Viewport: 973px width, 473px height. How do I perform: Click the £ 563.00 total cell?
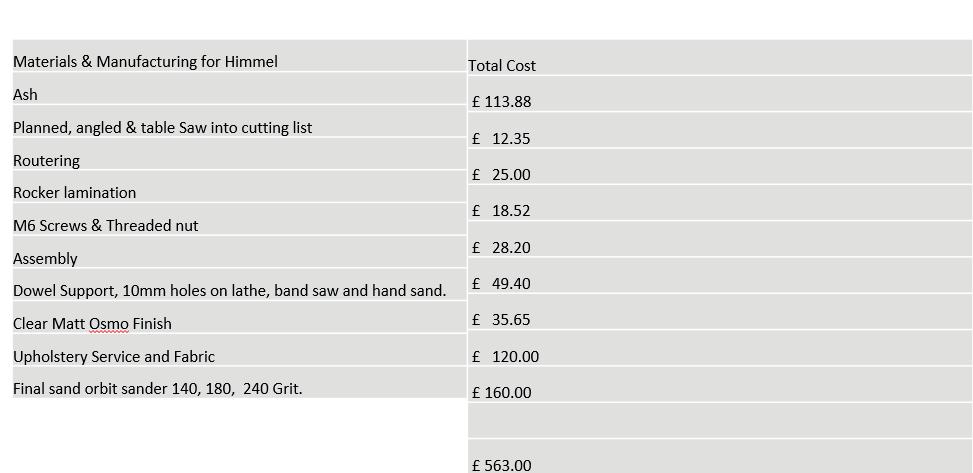[720, 456]
